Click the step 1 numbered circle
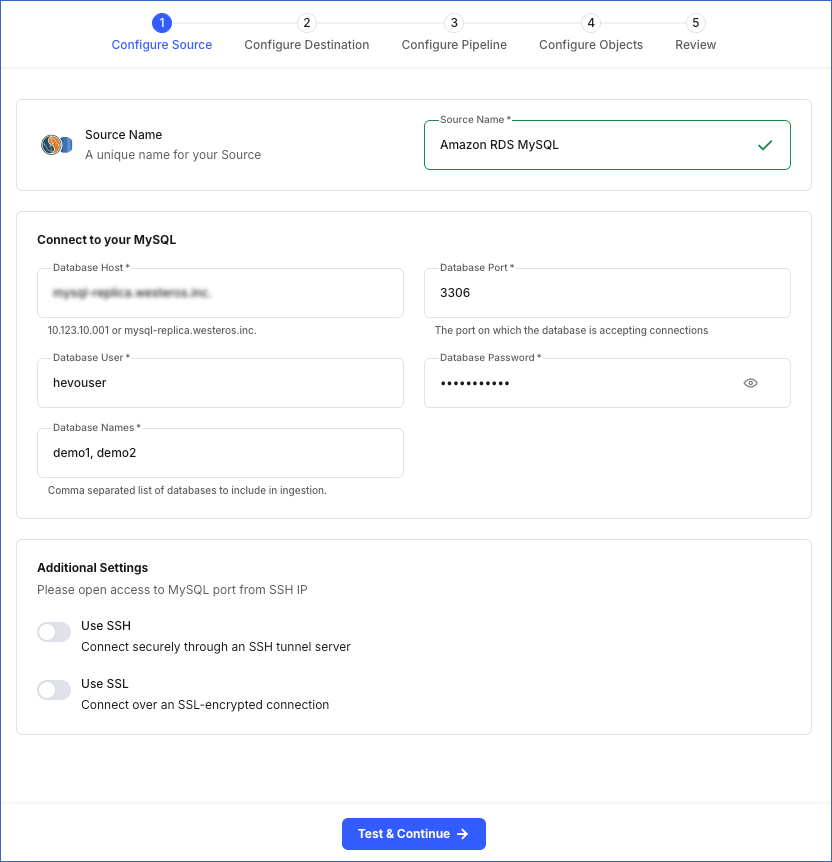 (x=162, y=22)
